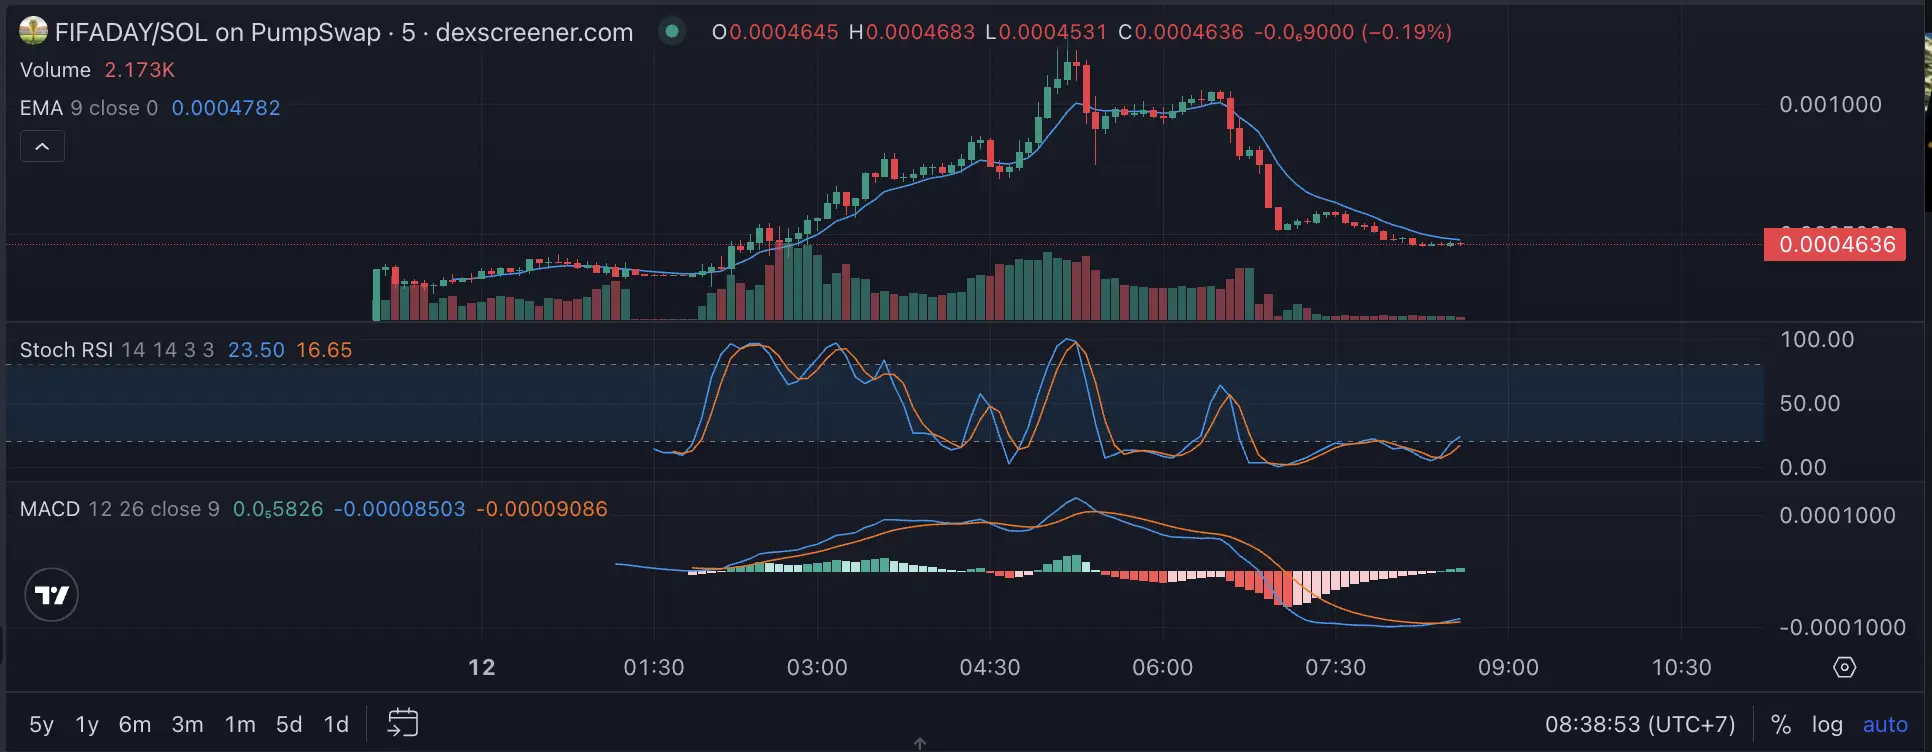
Task: Toggle auto scale mode
Action: [1885, 724]
